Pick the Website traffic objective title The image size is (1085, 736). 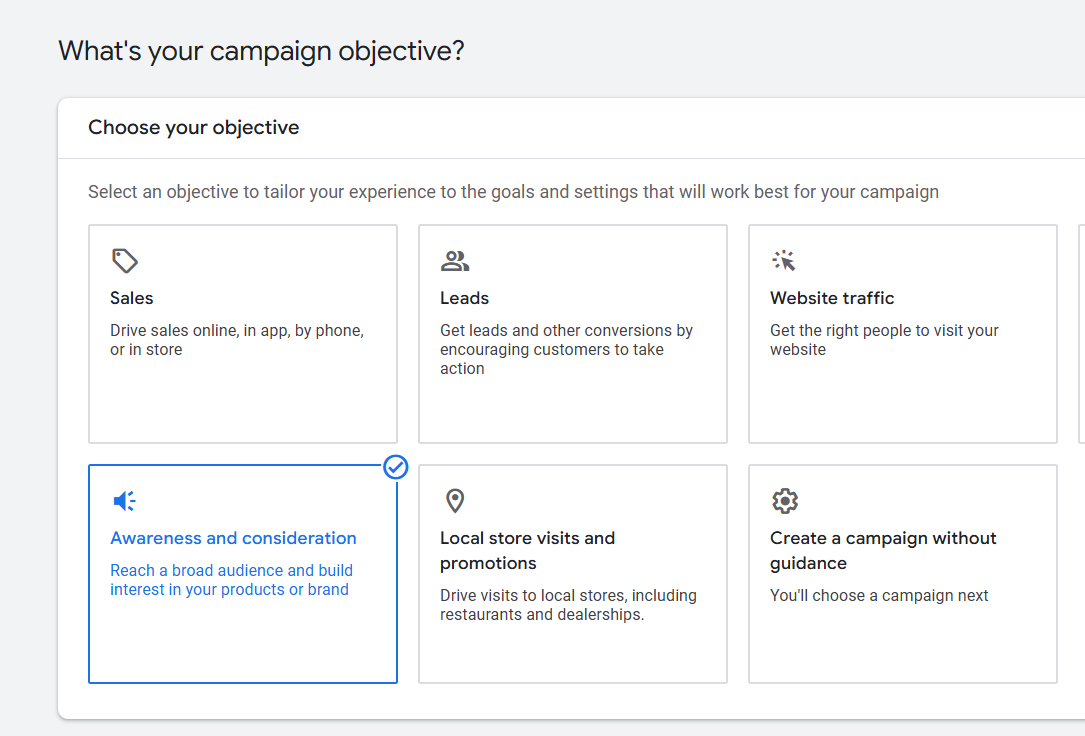click(832, 298)
